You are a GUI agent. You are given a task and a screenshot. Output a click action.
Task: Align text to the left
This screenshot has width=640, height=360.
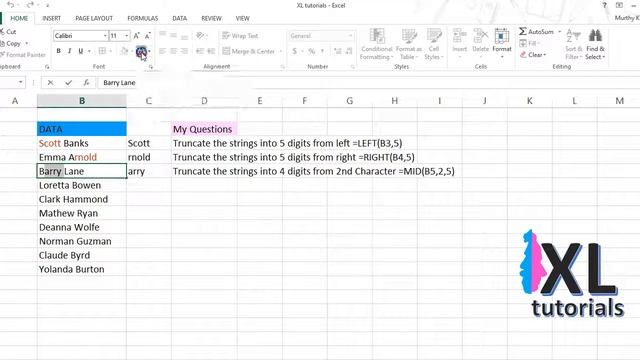pos(162,51)
